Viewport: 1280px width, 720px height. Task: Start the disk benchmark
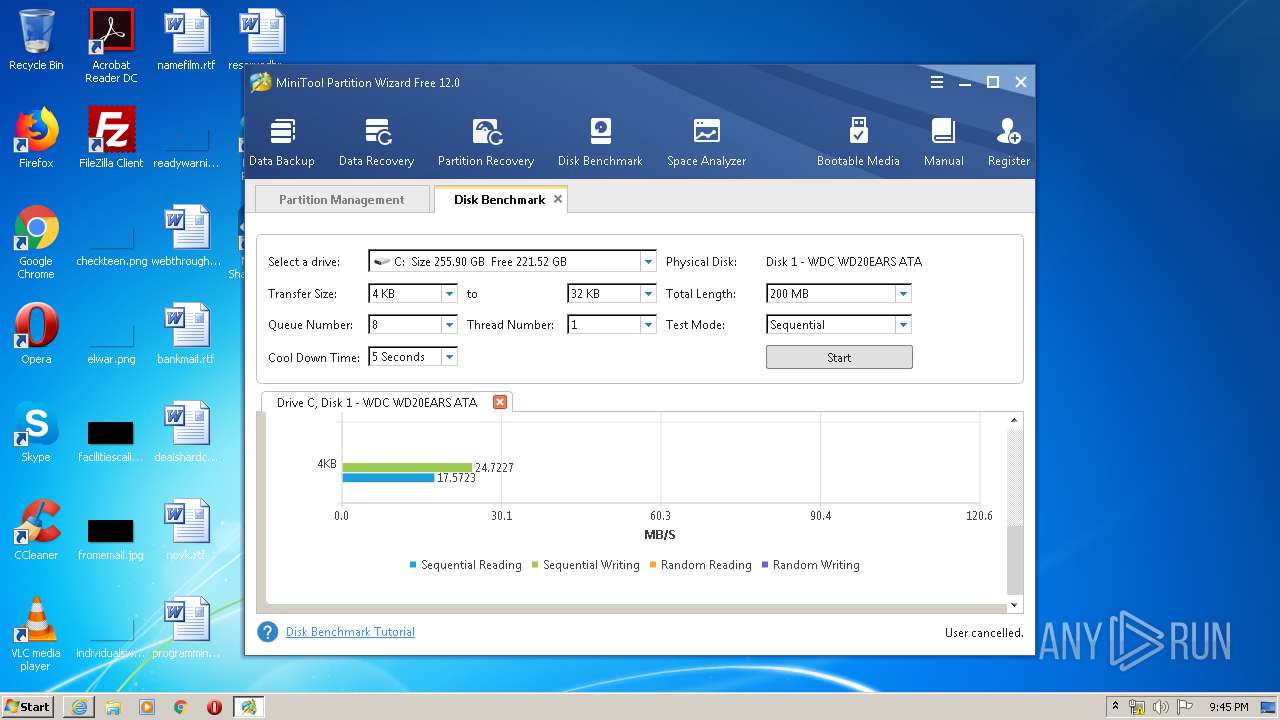pyautogui.click(x=839, y=357)
